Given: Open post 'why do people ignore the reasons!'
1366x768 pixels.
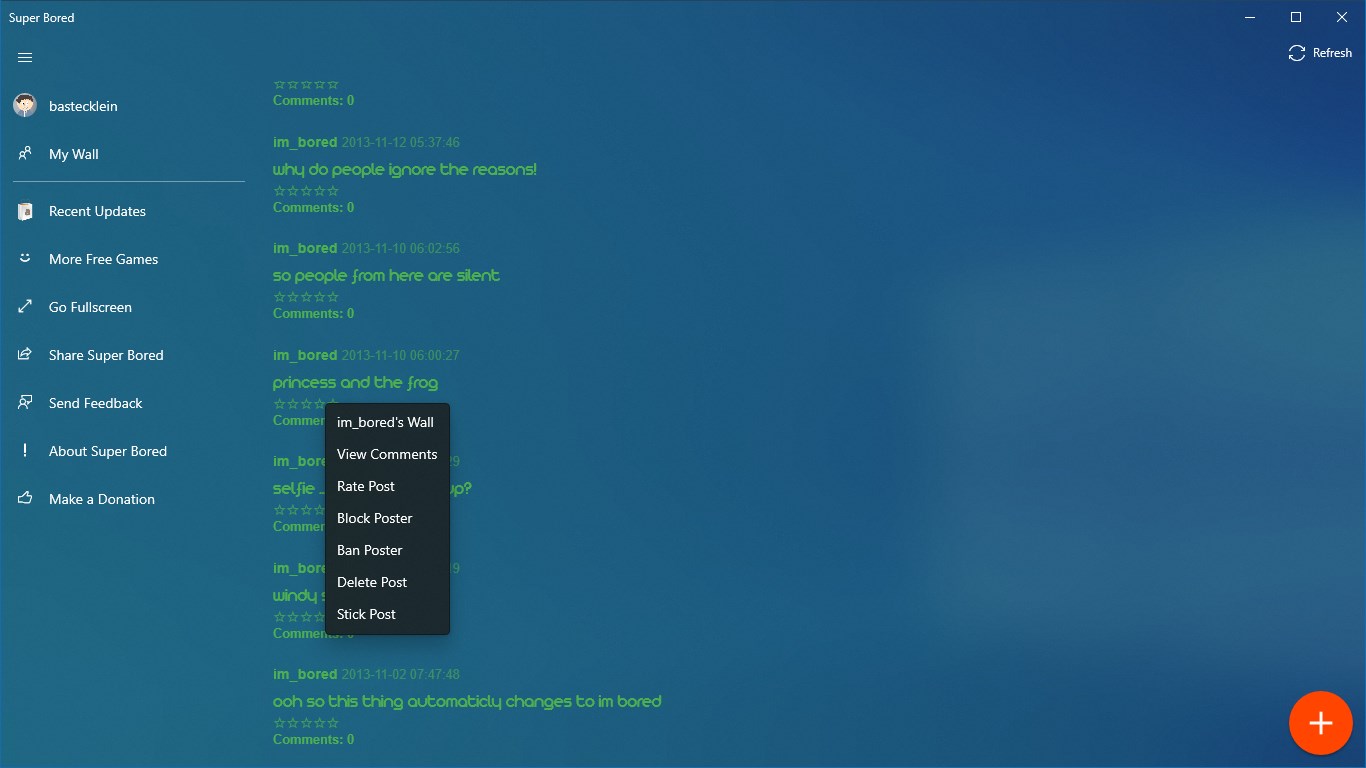Looking at the screenshot, I should pyautogui.click(x=405, y=170).
